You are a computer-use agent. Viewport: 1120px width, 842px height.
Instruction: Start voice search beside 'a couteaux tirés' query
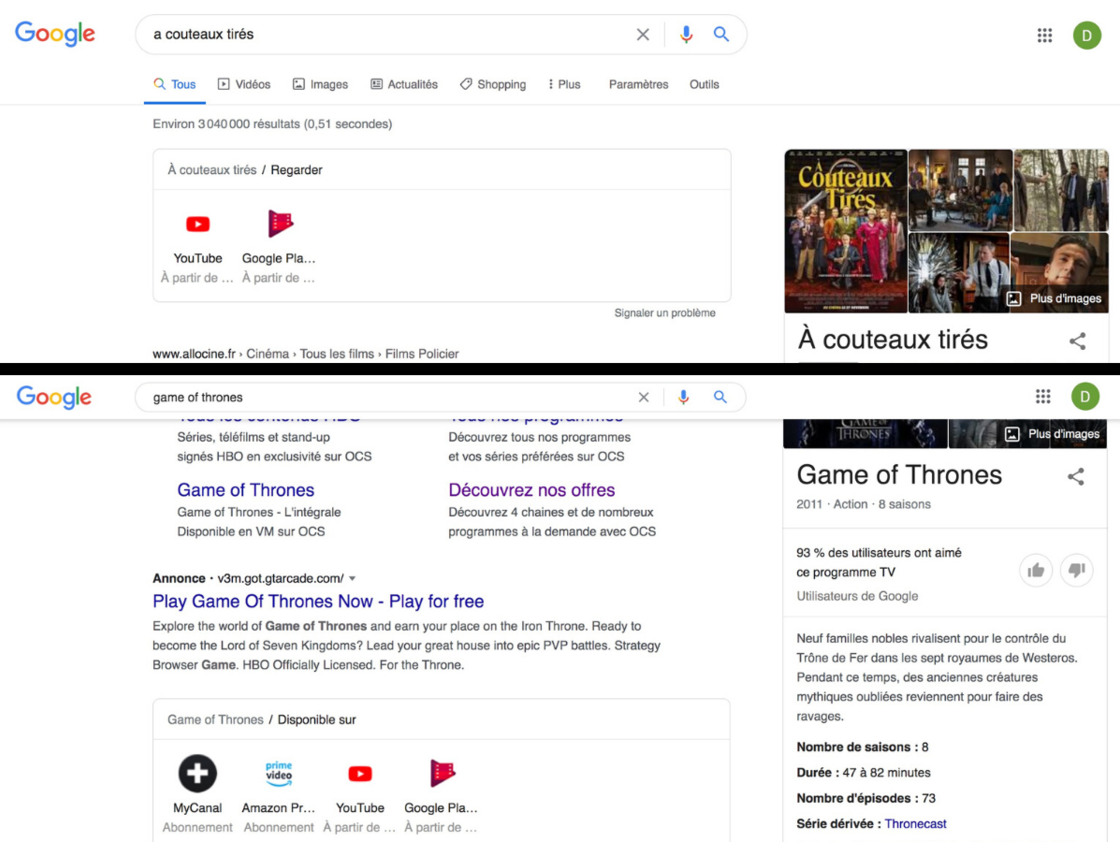point(686,34)
